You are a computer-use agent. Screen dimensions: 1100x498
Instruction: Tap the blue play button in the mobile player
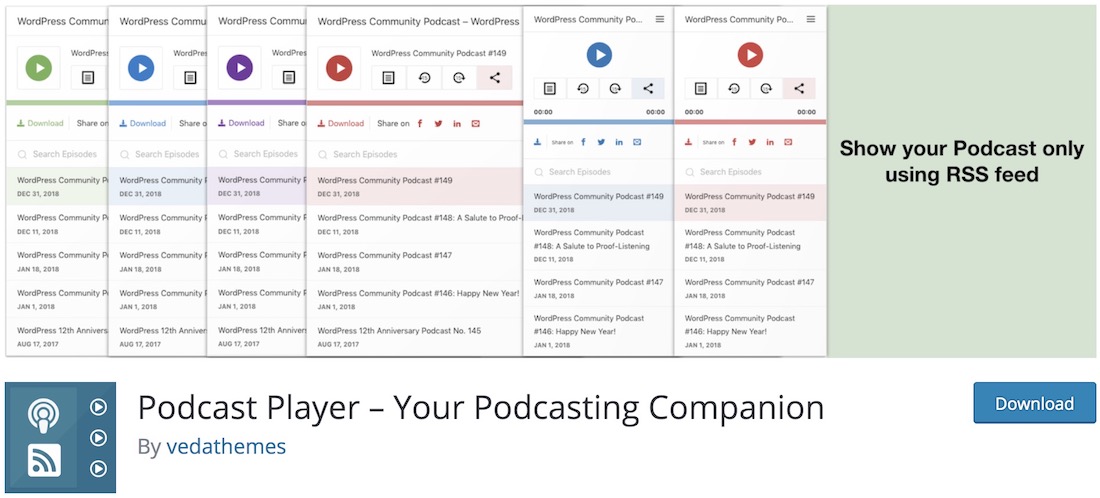click(x=599, y=55)
